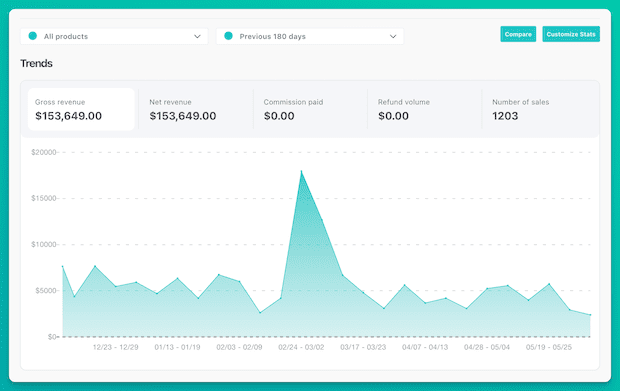This screenshot has width=620, height=391.
Task: Click the 03/17 - 03/23 axis label
Action: click(363, 347)
